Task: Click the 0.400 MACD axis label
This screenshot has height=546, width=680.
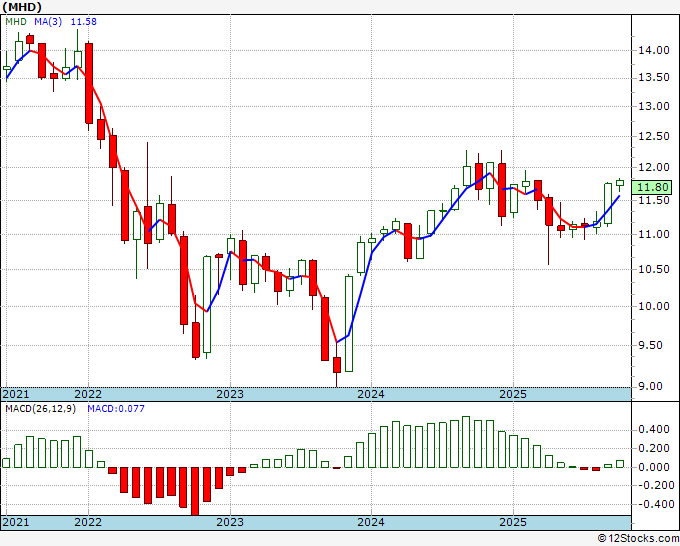Action: tap(654, 430)
